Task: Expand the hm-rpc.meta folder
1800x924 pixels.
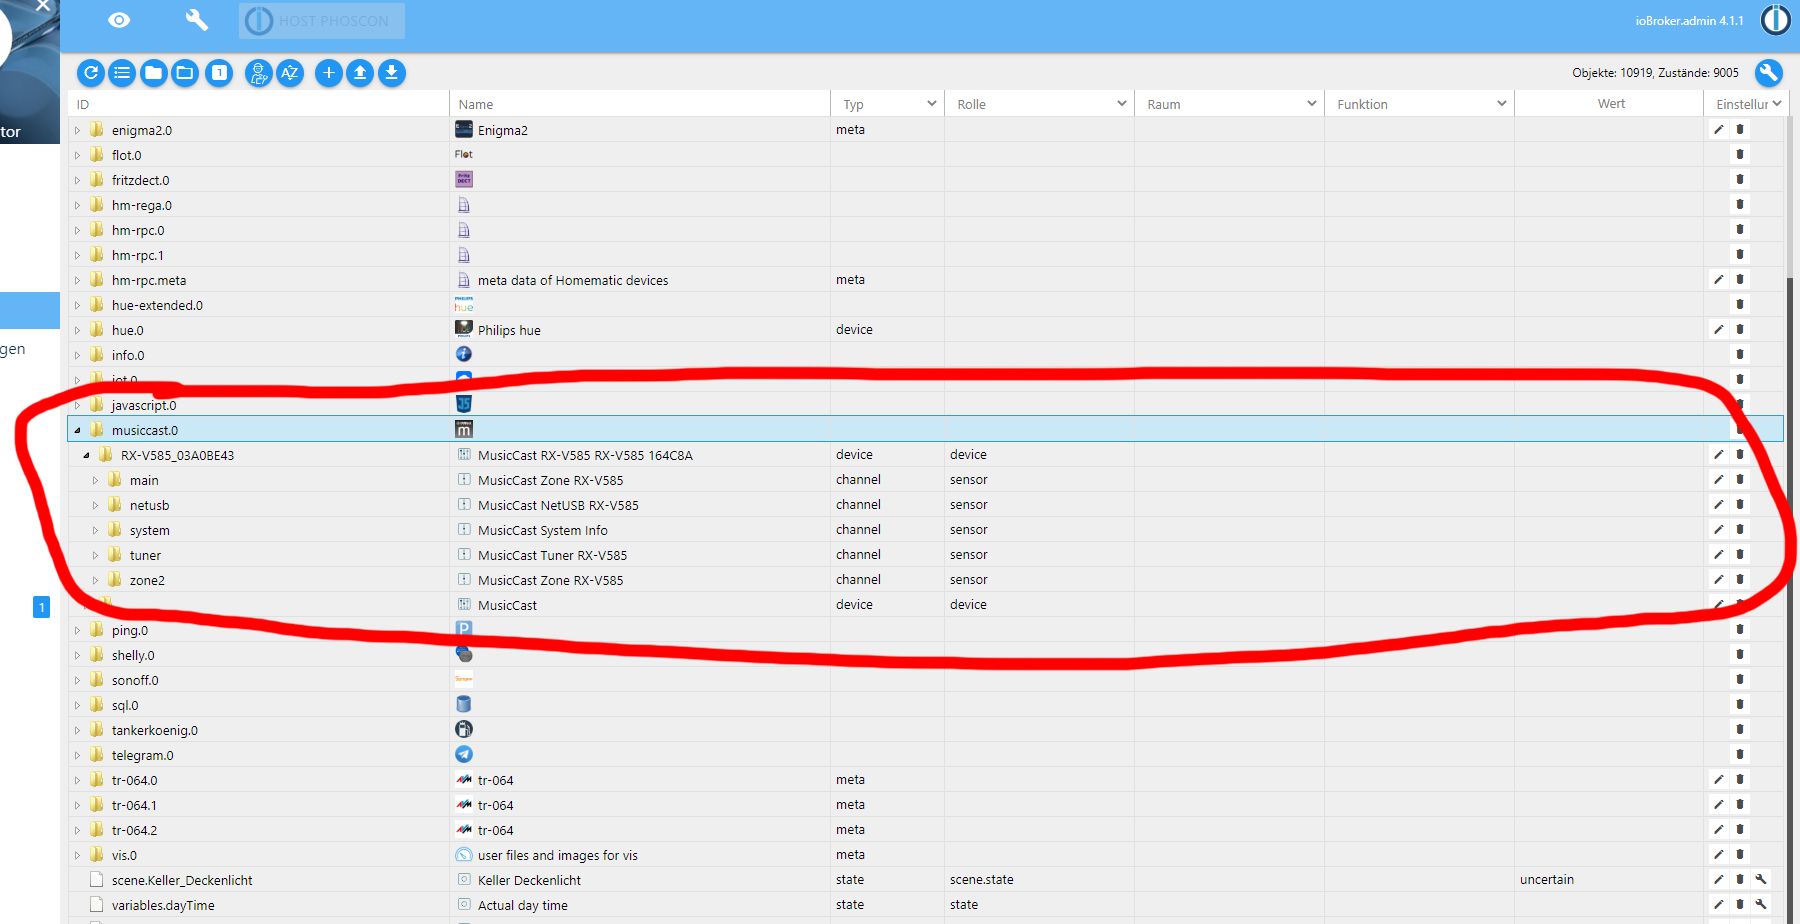Action: (77, 280)
